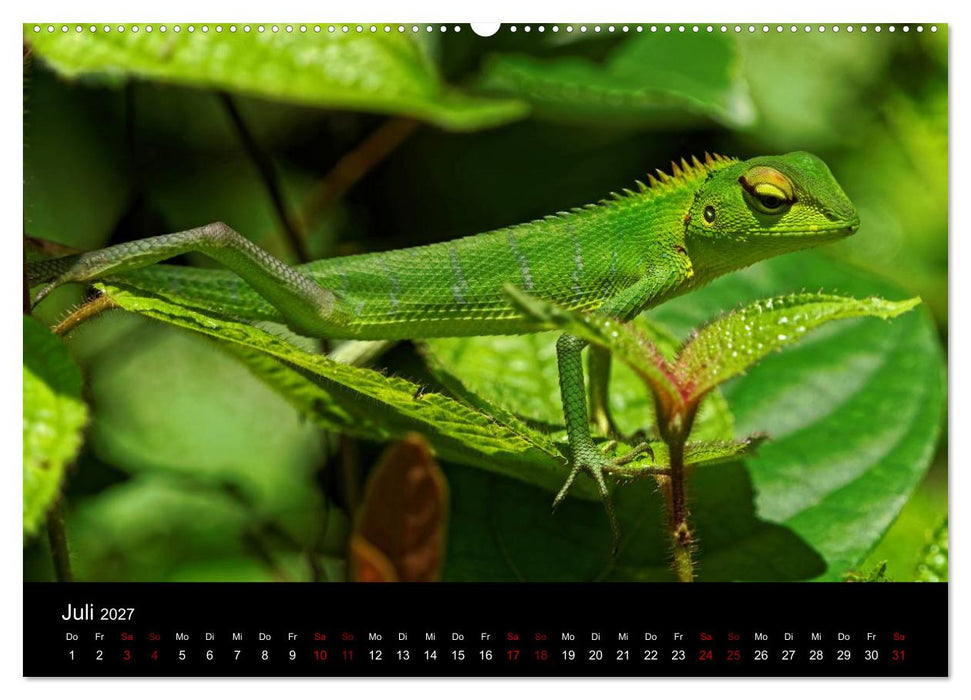
Task: Select date 22 in the calendar
Action: [651, 655]
